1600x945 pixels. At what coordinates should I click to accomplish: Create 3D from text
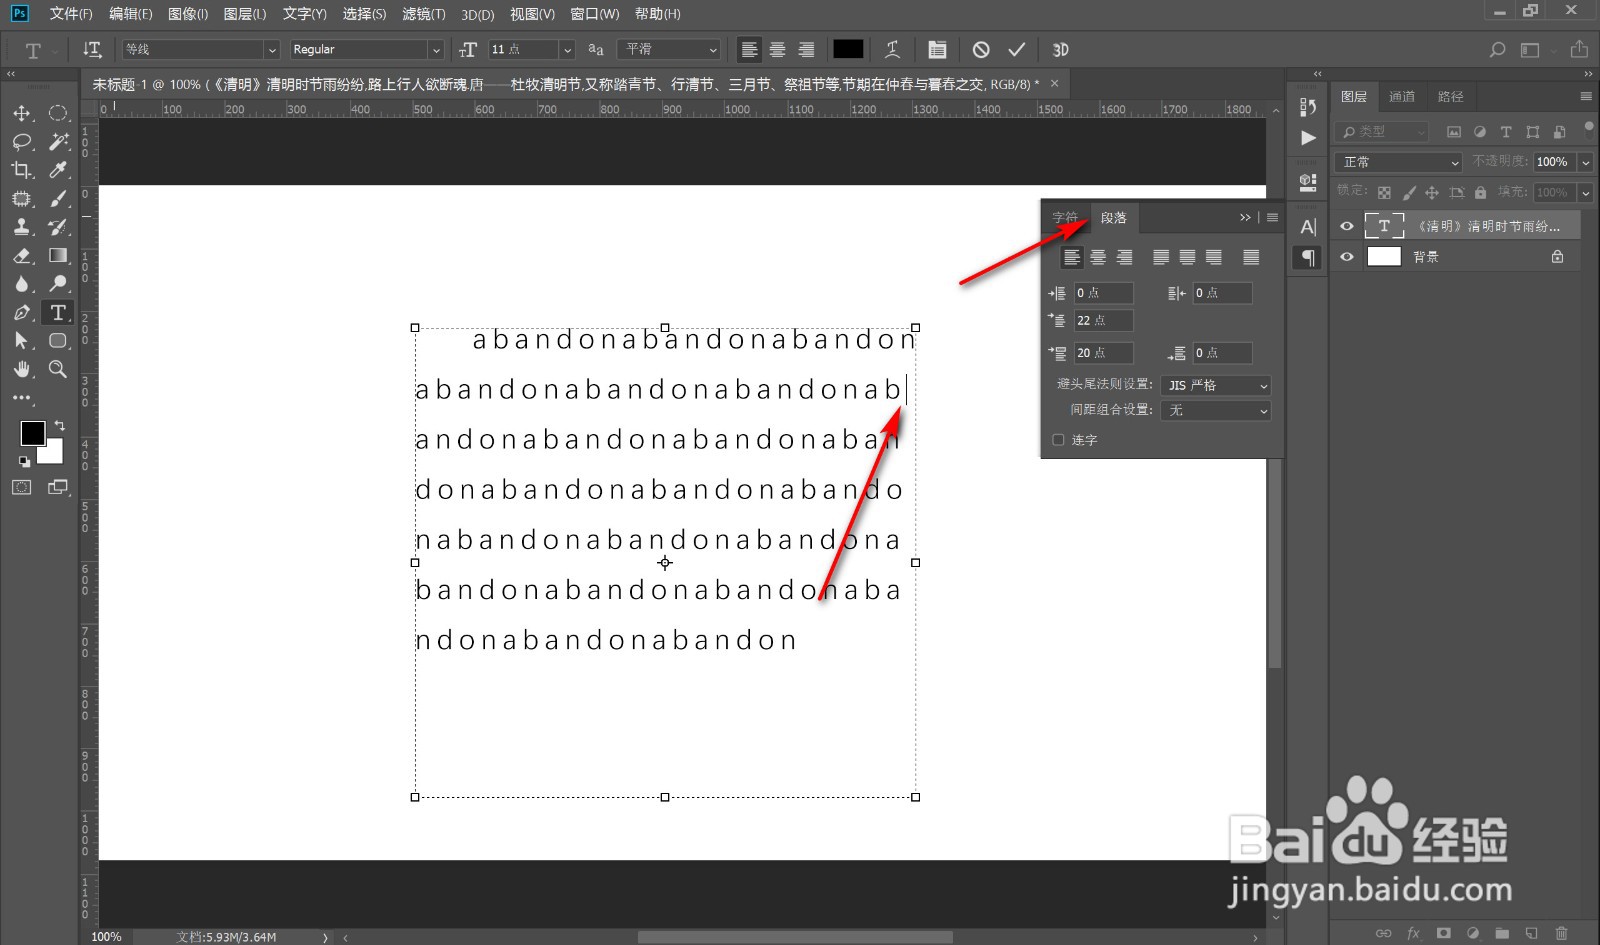click(1061, 49)
